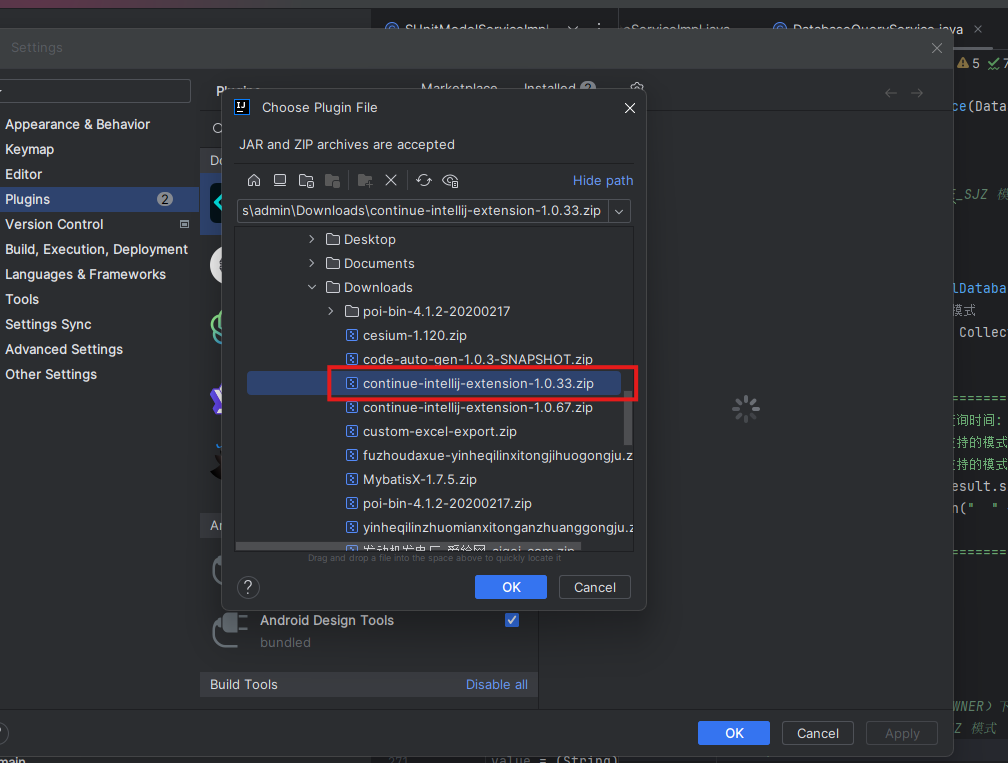Image resolution: width=1008 pixels, height=763 pixels.
Task: Select code-auto-gen-1.0.3-SNAPSHOT.zip file
Action: click(x=478, y=359)
